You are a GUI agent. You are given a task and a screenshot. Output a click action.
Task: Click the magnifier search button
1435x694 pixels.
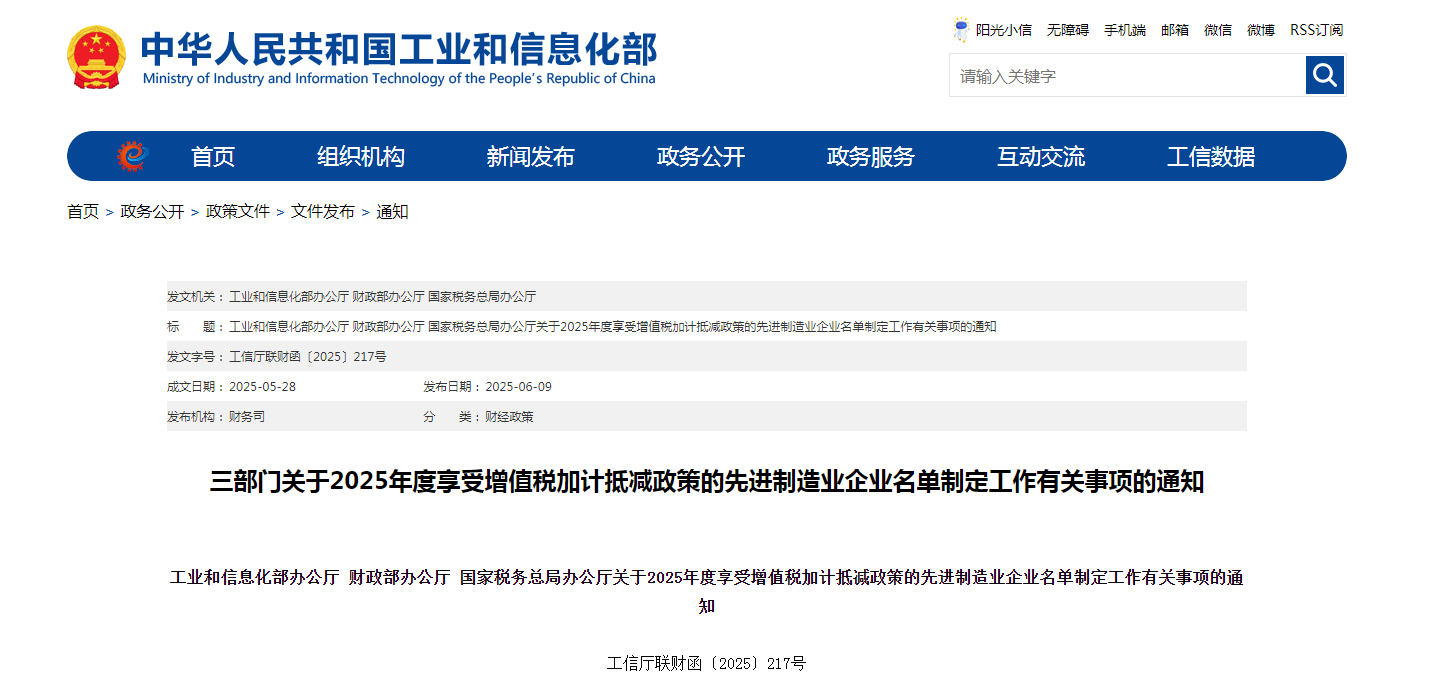[1325, 75]
